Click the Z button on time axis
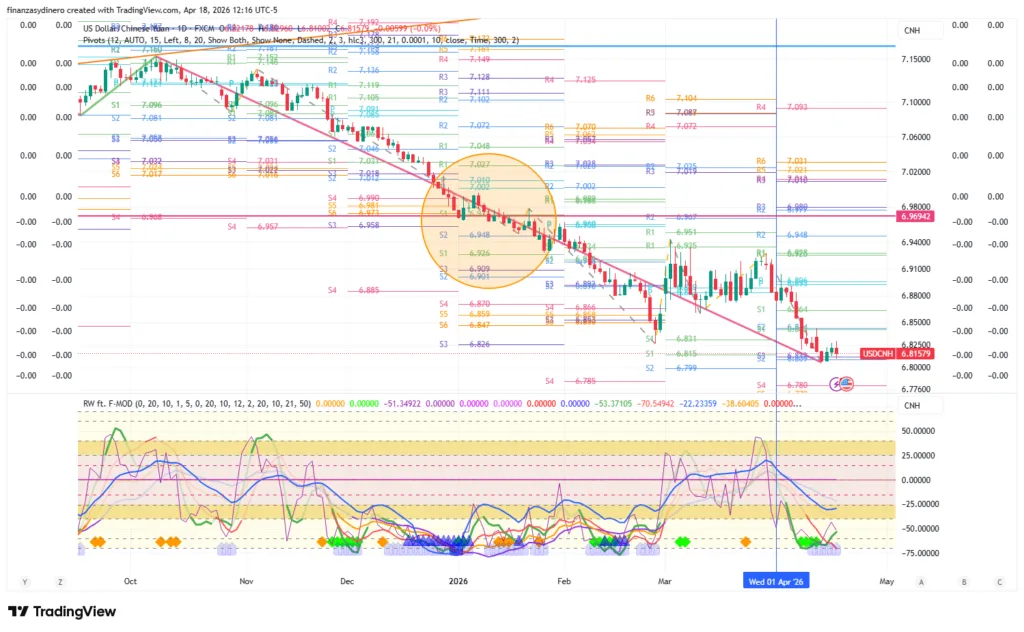 click(60, 581)
